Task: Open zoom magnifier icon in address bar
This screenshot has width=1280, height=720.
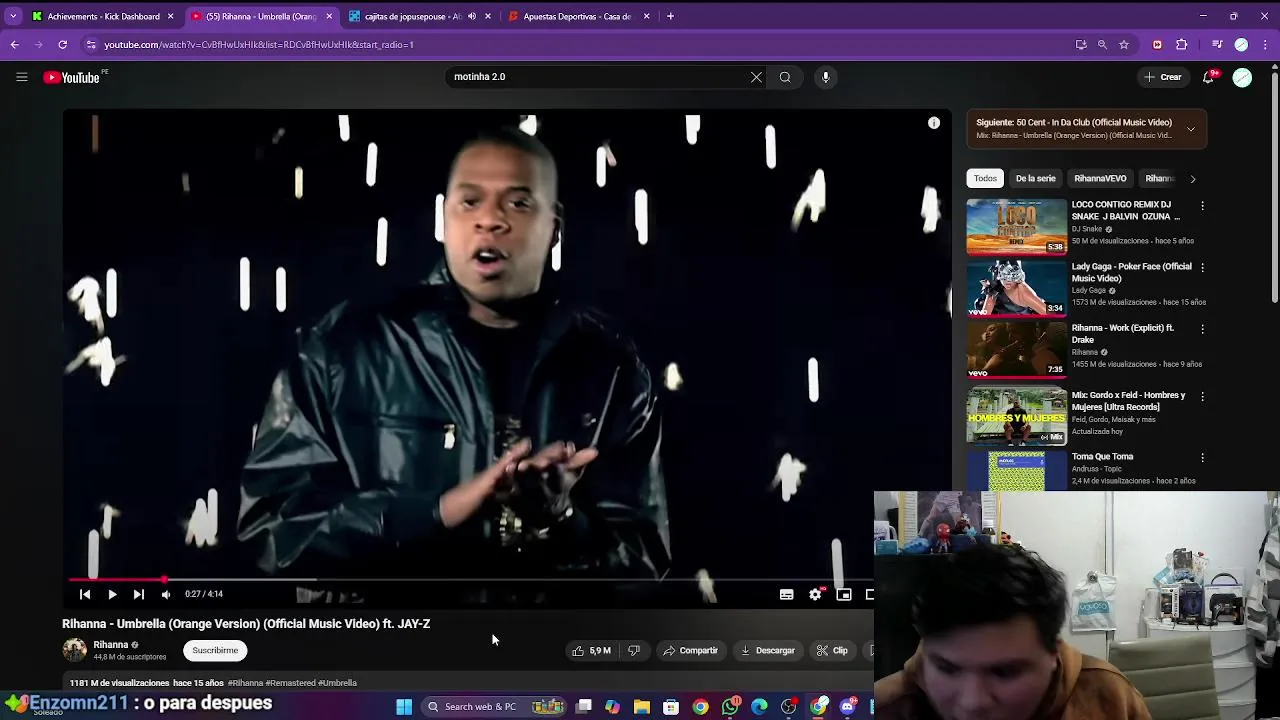Action: [1102, 45]
